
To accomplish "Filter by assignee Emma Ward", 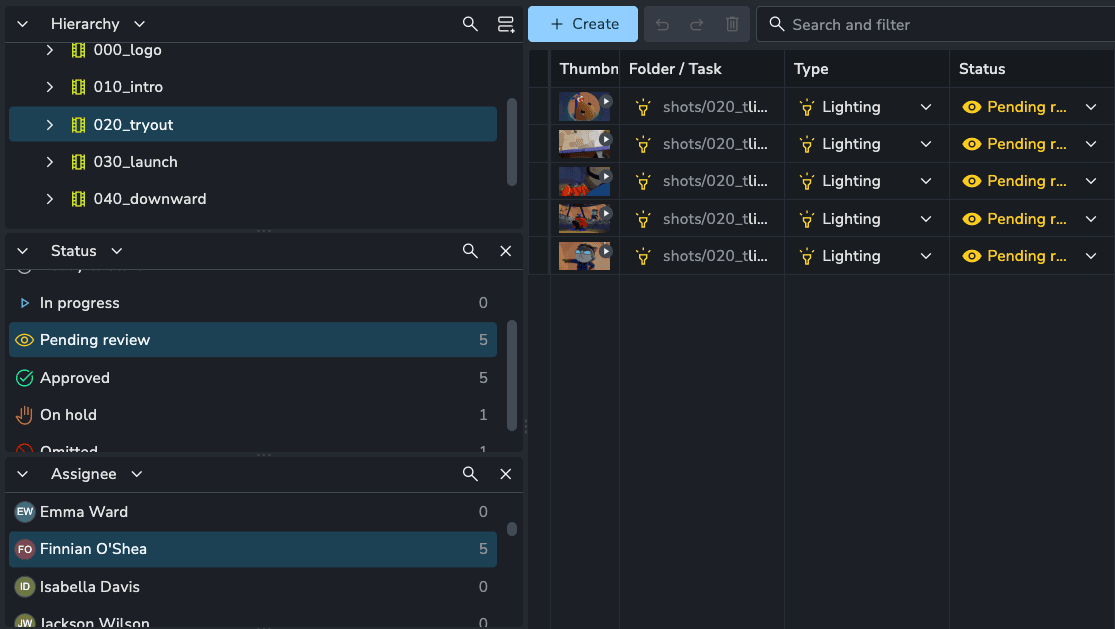I will (x=252, y=512).
